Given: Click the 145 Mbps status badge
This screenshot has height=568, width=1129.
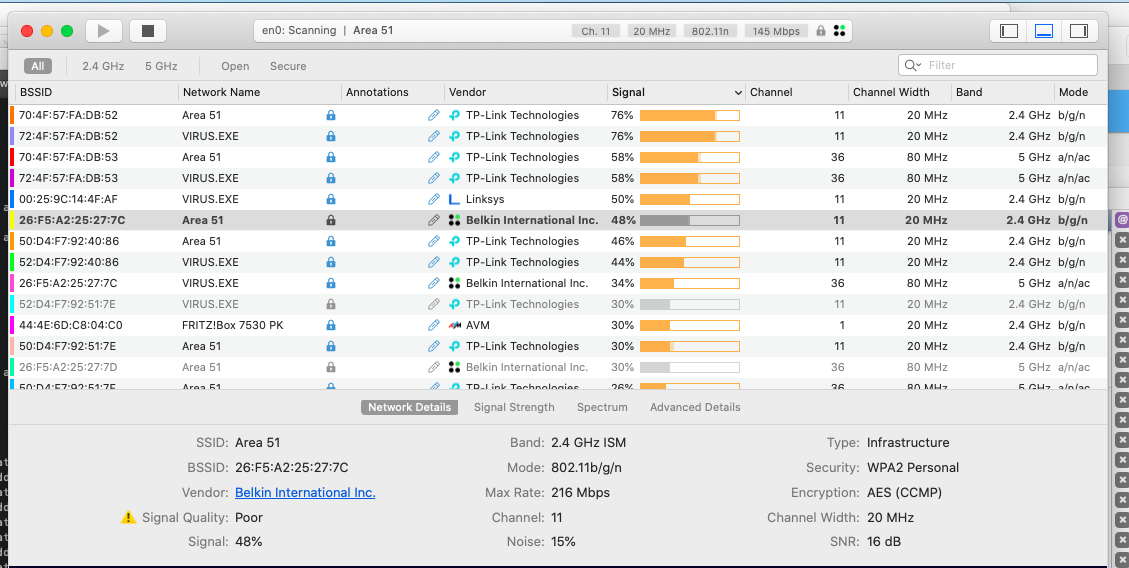Looking at the screenshot, I should pos(777,31).
